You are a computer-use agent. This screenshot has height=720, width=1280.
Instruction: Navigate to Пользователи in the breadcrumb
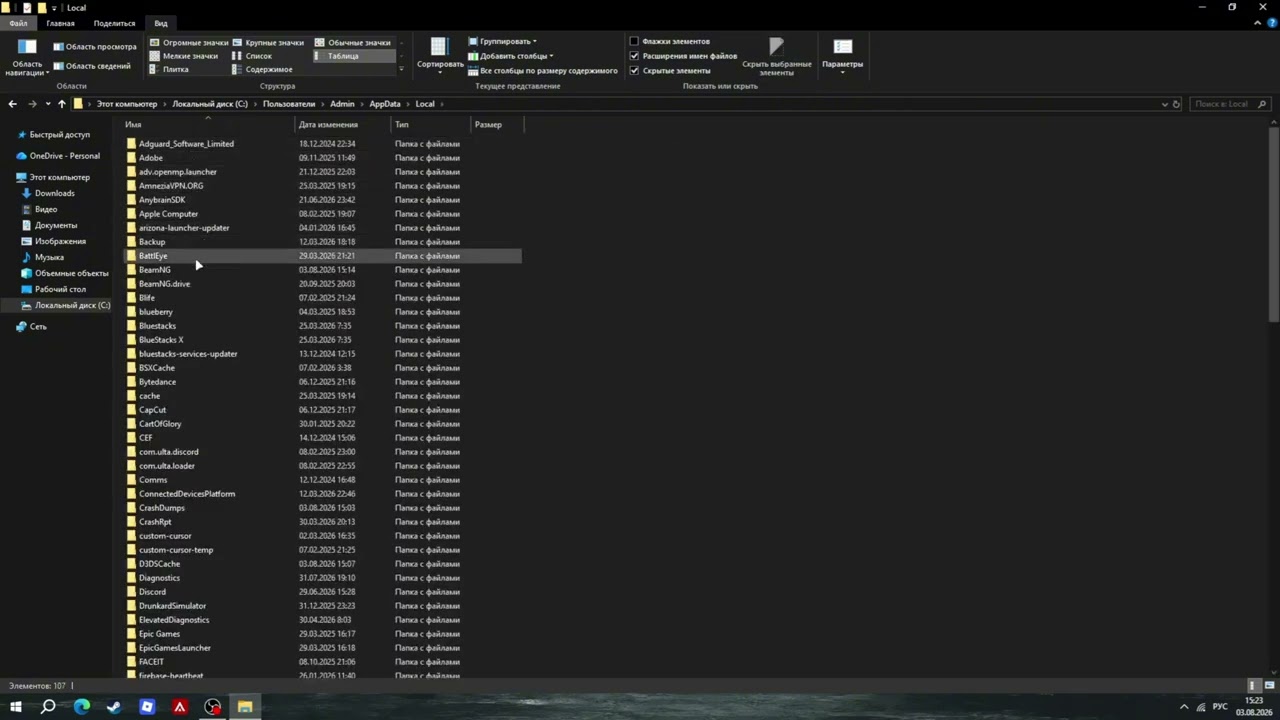click(x=289, y=104)
